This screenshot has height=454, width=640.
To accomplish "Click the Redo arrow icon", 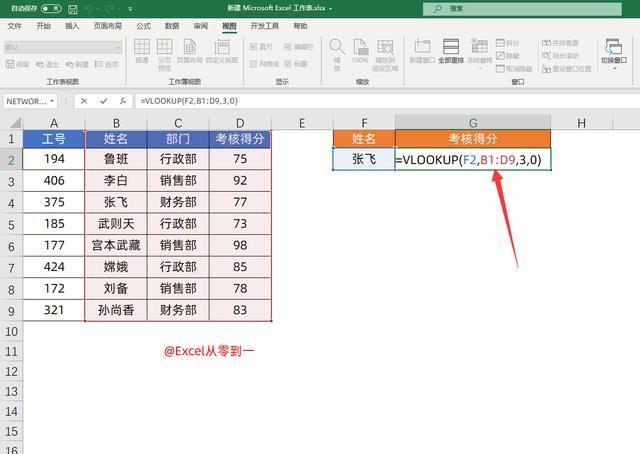I will click(110, 9).
